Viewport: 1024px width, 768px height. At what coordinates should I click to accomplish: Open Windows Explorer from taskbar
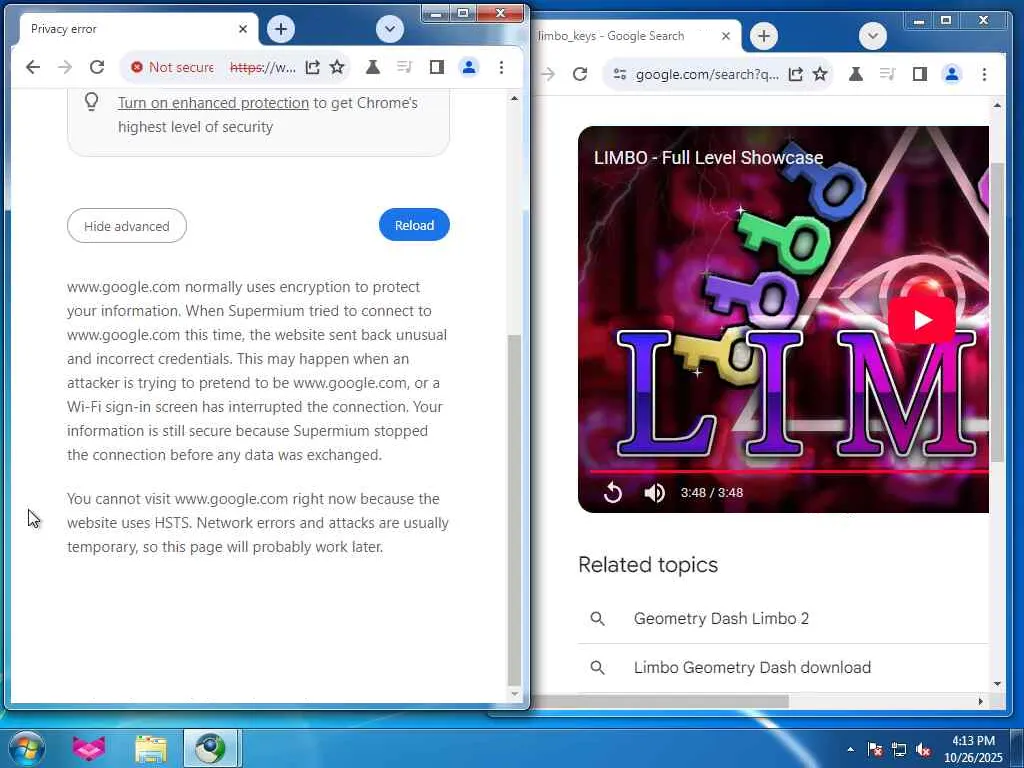150,748
